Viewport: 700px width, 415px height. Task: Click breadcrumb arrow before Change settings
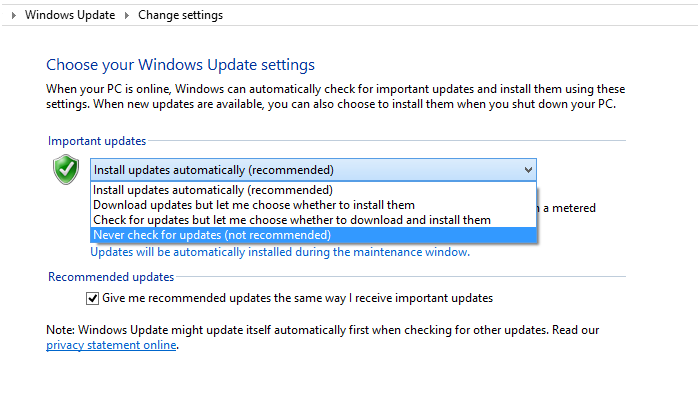127,16
